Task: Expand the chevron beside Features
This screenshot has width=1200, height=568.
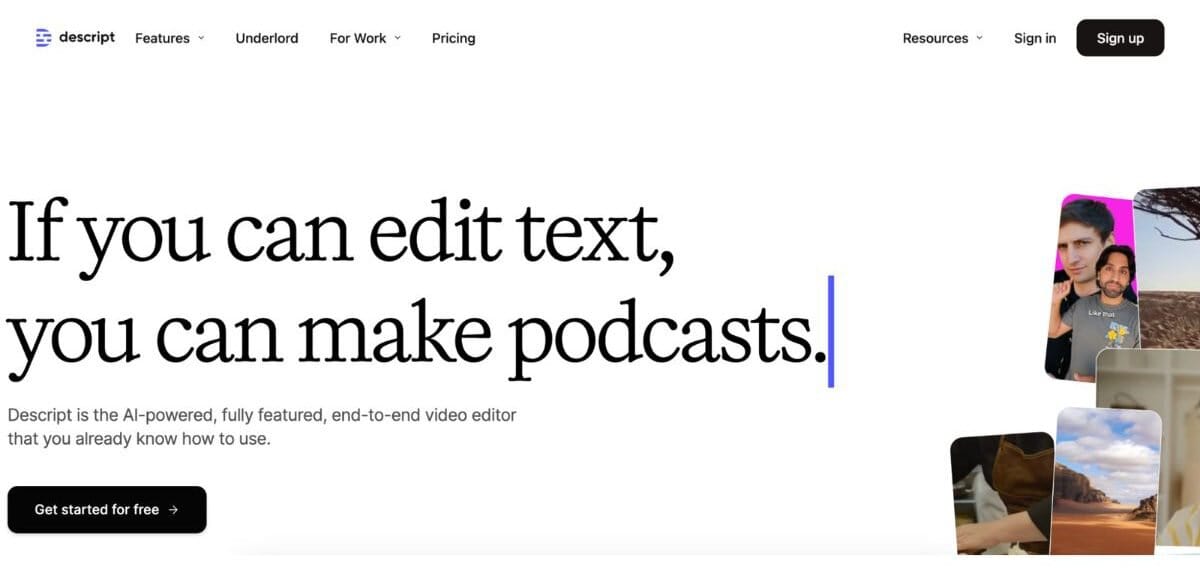Action: [x=201, y=38]
